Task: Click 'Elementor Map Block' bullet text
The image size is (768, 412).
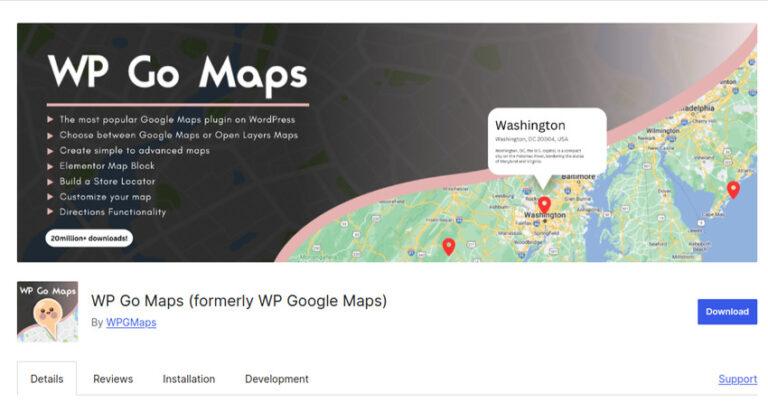Action: coord(107,166)
